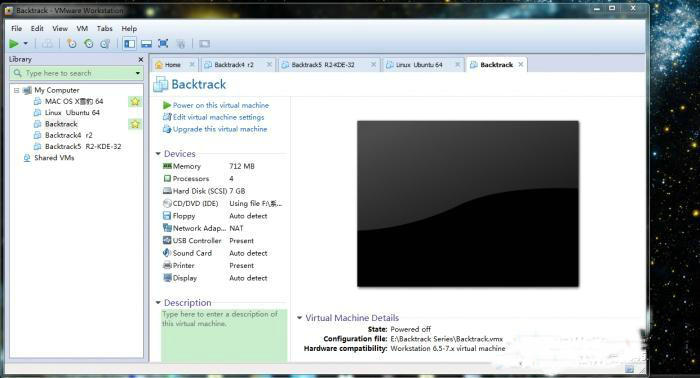Viewport: 700px width, 378px height.
Task: Open the Library search dropdown arrow
Action: pyautogui.click(x=138, y=73)
